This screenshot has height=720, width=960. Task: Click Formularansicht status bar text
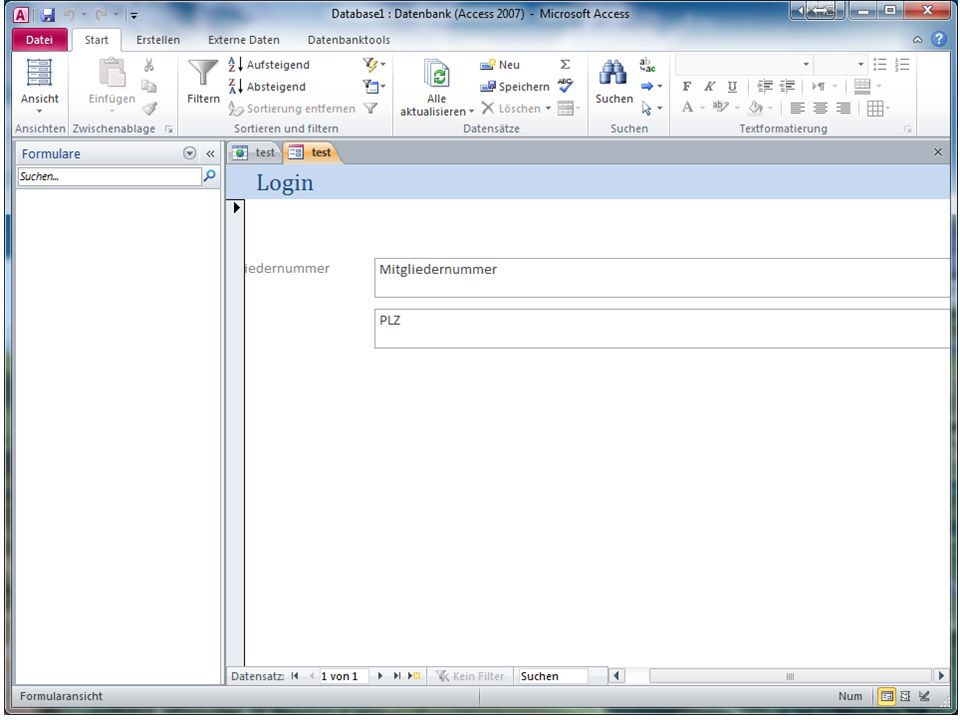coord(61,696)
